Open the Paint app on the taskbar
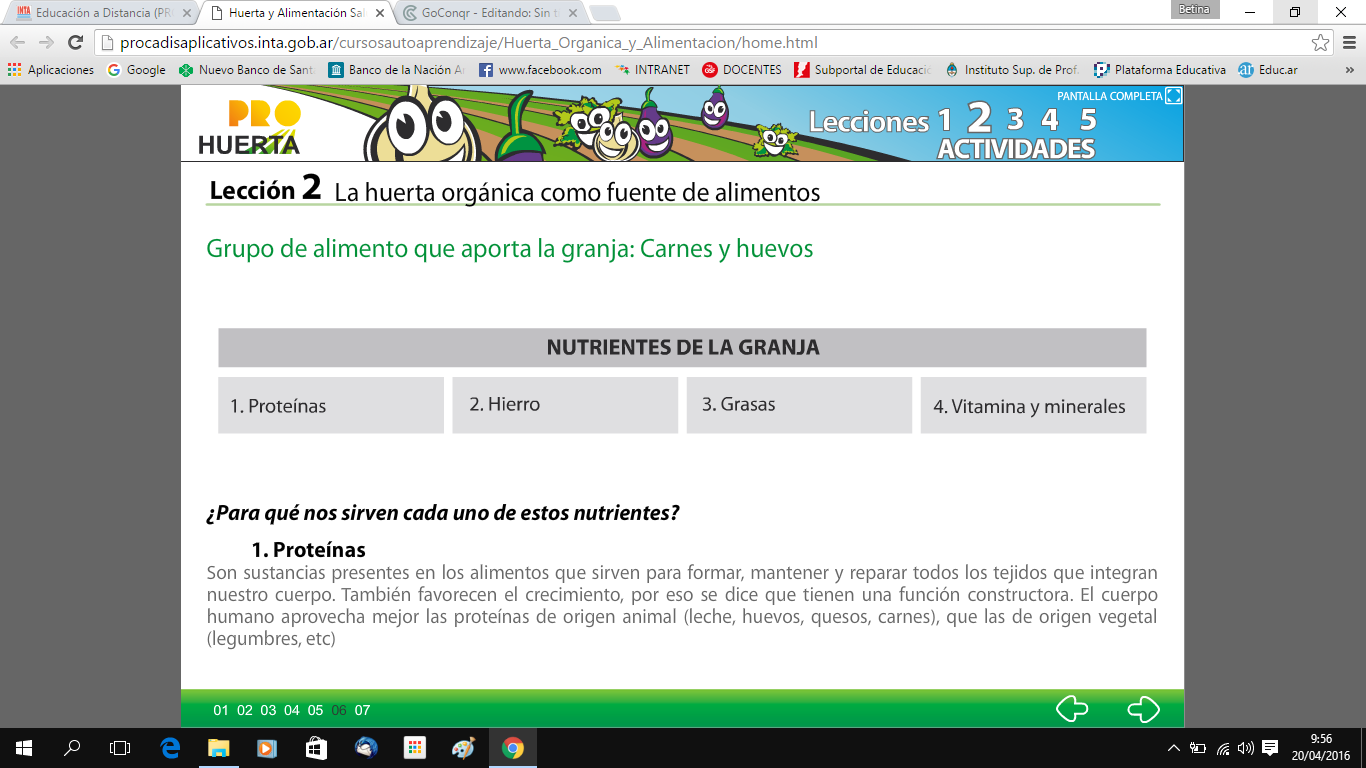The width and height of the screenshot is (1366, 768). coord(464,748)
